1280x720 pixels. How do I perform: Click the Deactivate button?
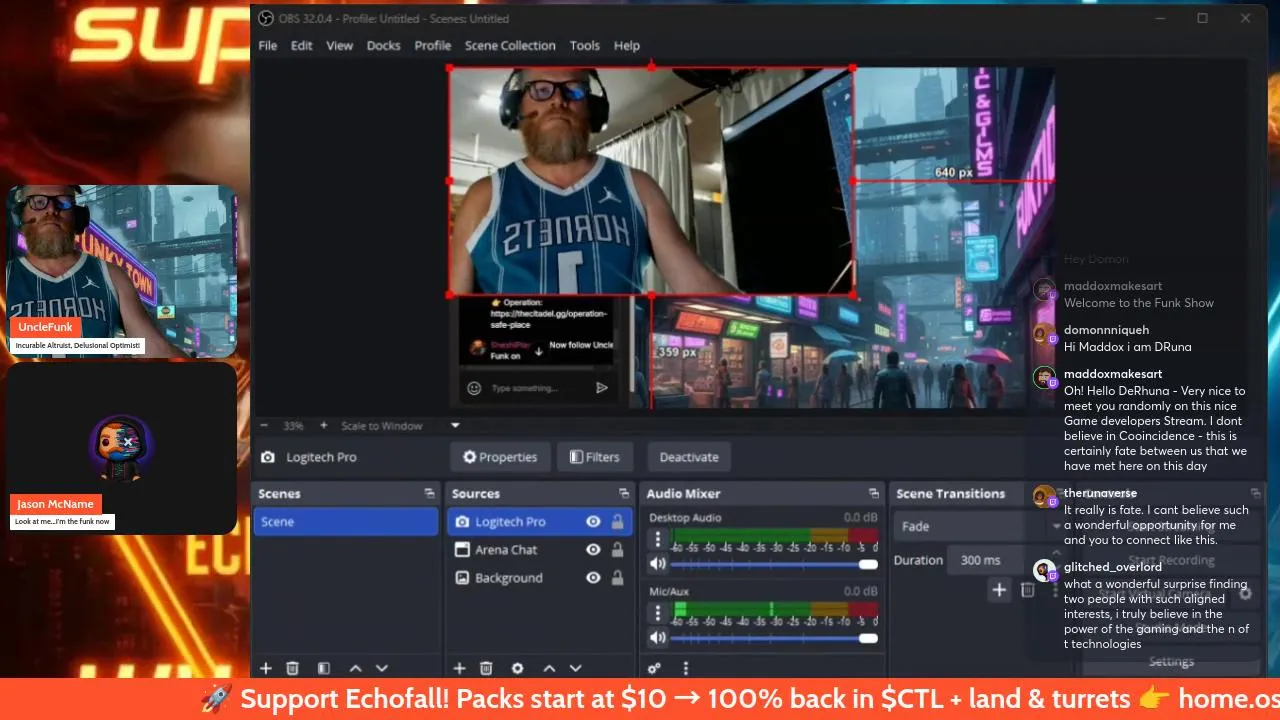(x=689, y=457)
